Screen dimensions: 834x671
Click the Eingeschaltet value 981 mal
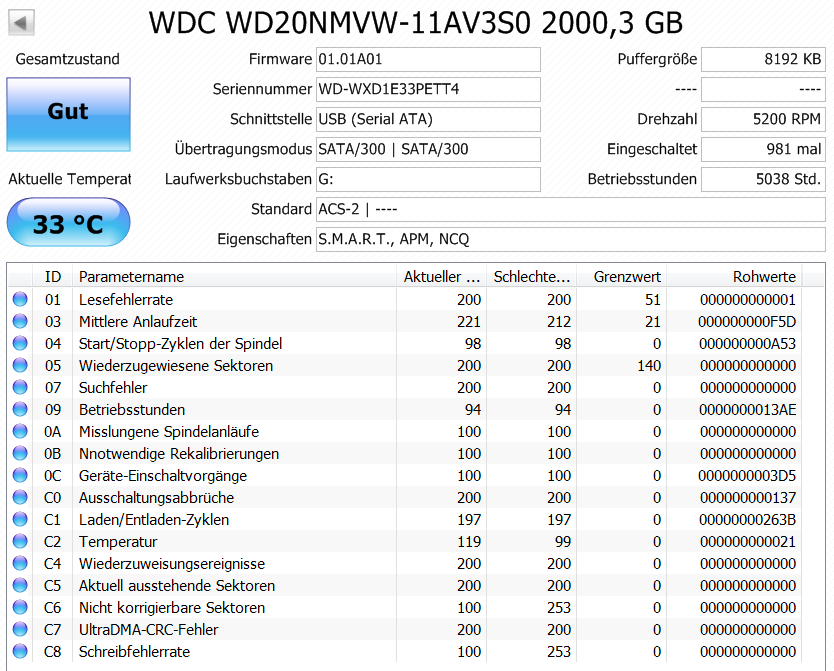pyautogui.click(x=763, y=149)
